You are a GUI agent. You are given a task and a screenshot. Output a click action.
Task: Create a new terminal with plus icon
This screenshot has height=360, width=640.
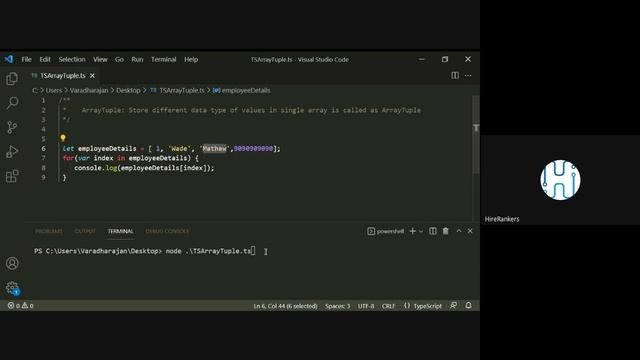413,231
